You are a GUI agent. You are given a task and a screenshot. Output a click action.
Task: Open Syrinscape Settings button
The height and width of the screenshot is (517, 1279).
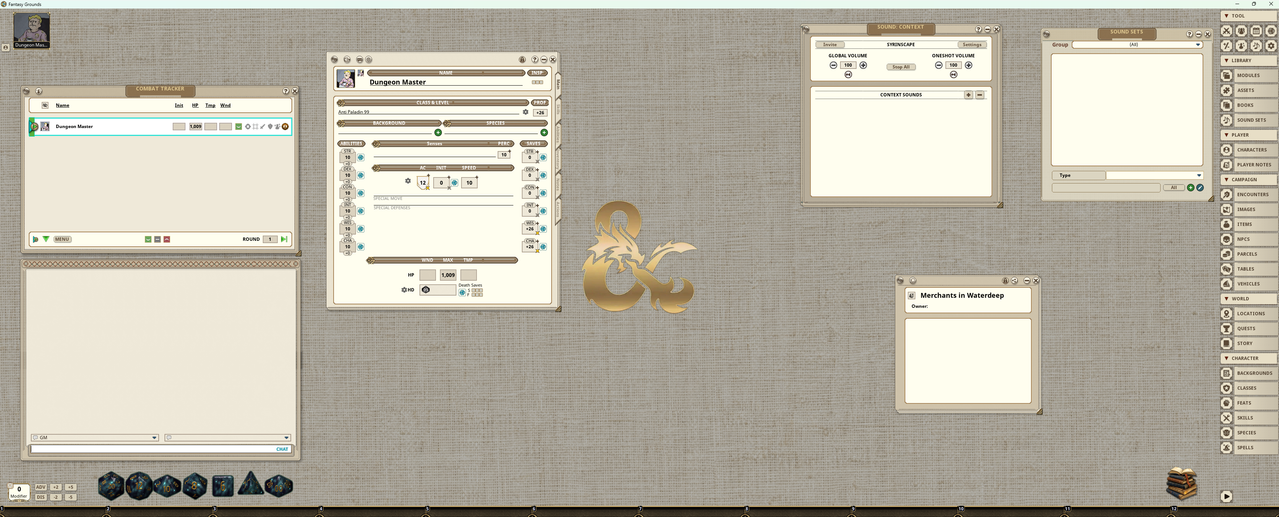[972, 45]
